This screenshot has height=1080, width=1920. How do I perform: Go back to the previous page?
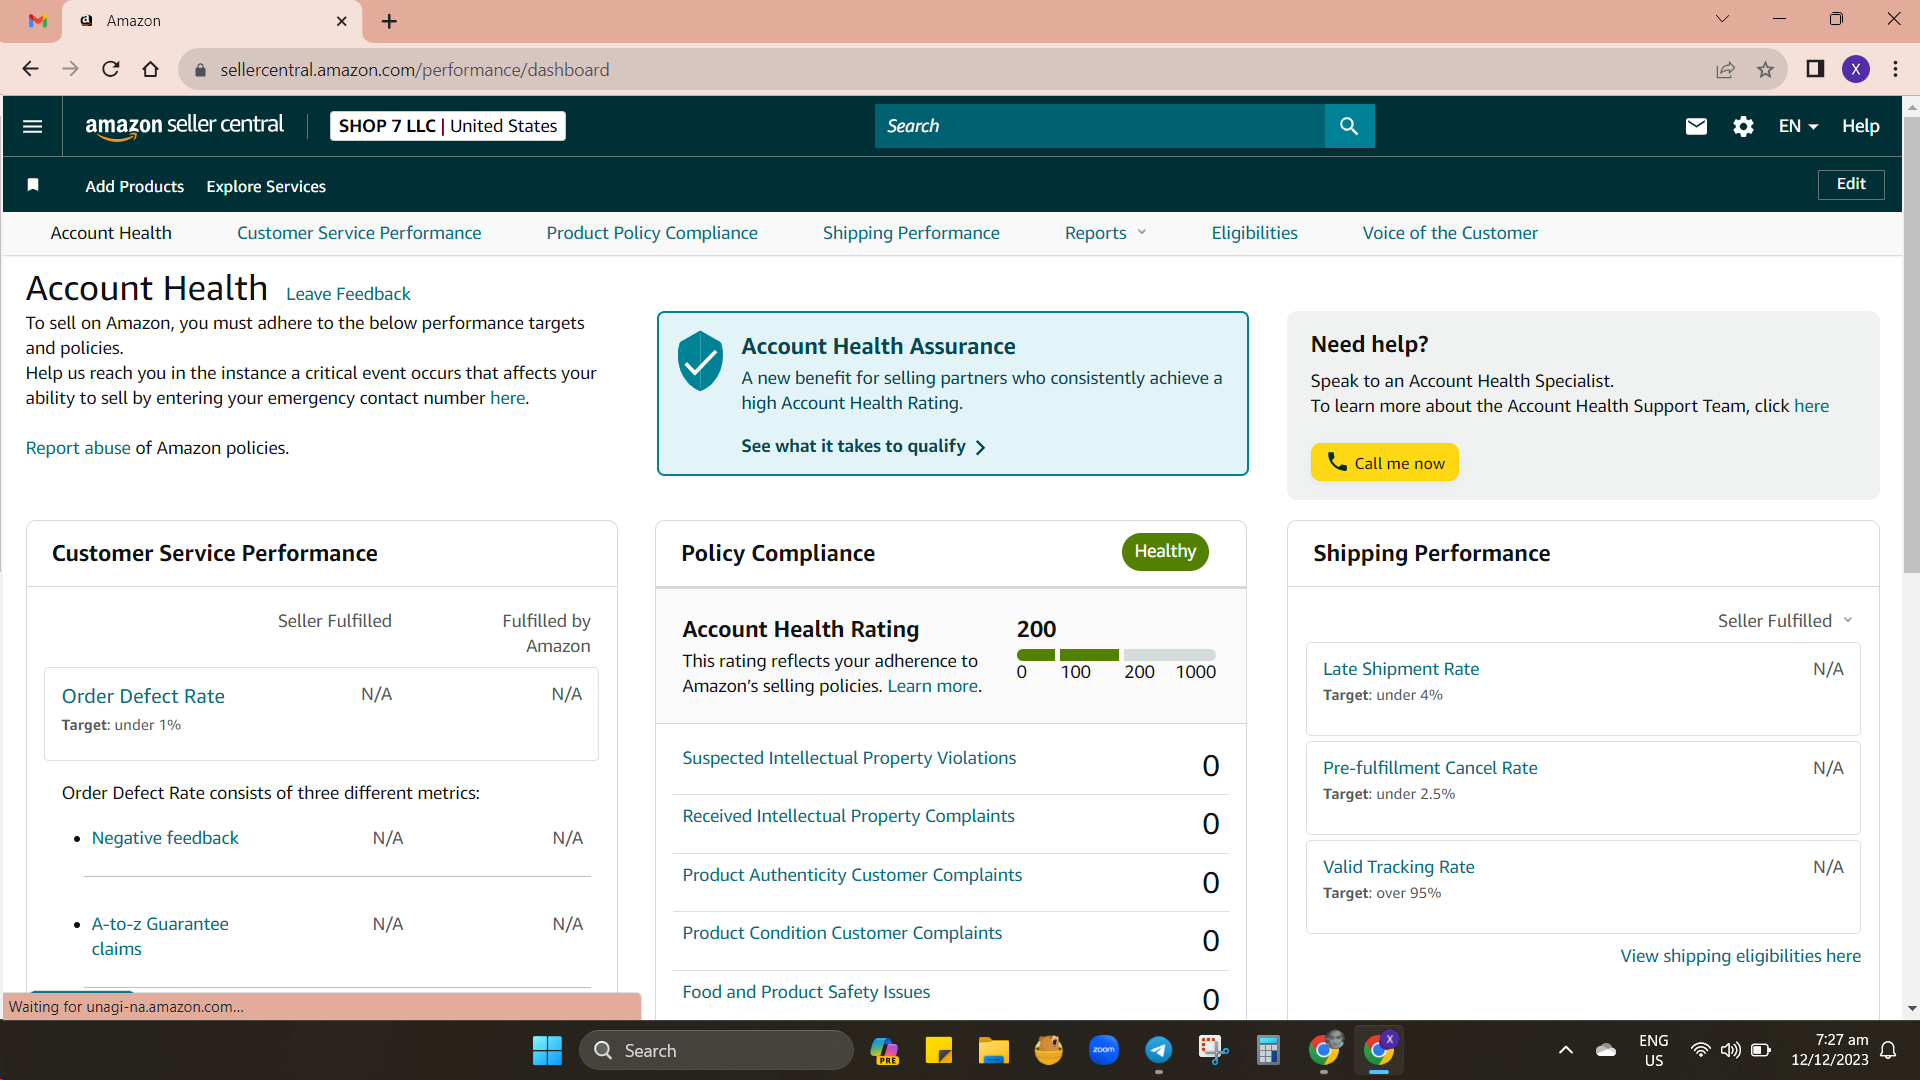coord(30,69)
